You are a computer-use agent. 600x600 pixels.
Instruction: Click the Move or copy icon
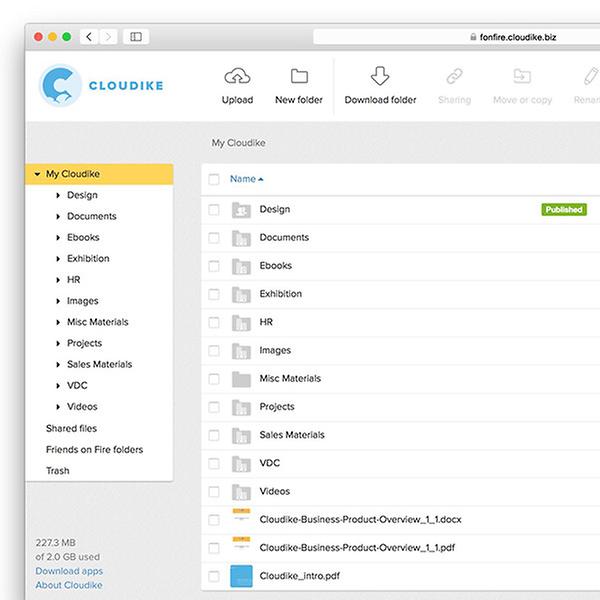tap(522, 76)
